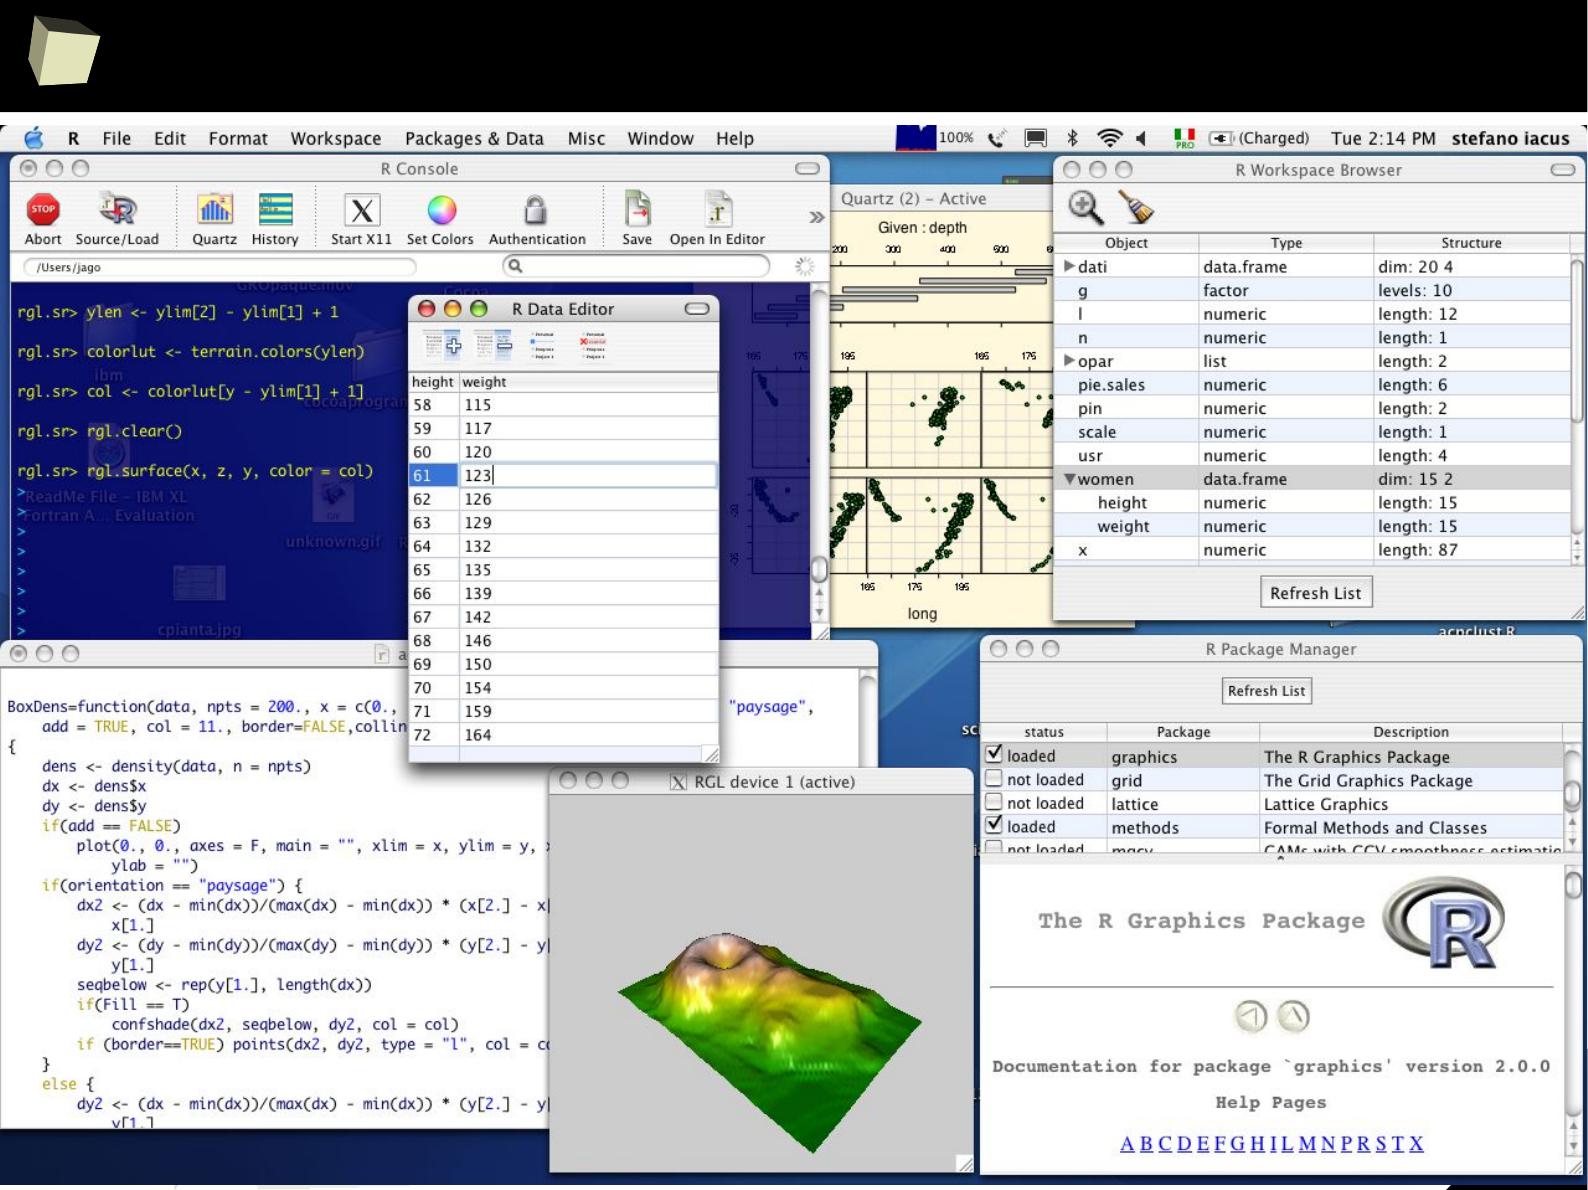Click the Wi-Fi status icon
1588x1190 pixels.
[x=1108, y=138]
